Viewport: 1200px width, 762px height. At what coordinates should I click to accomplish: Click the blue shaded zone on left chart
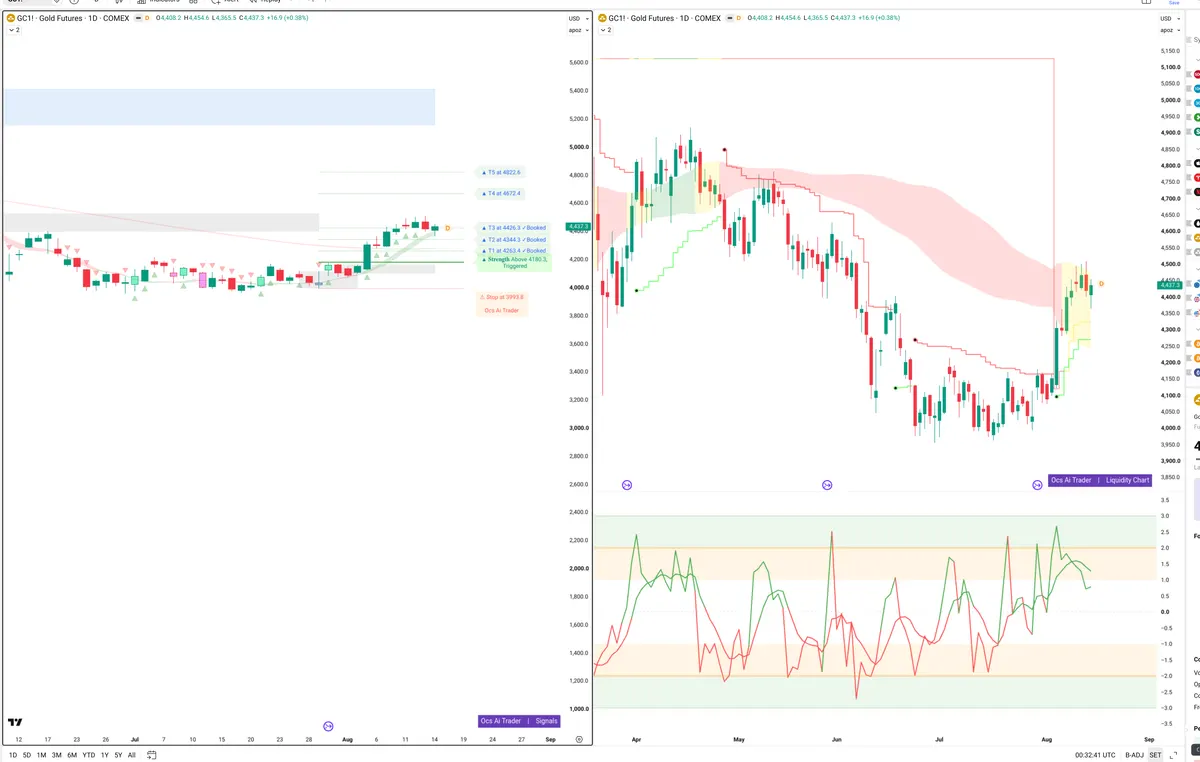(x=219, y=107)
